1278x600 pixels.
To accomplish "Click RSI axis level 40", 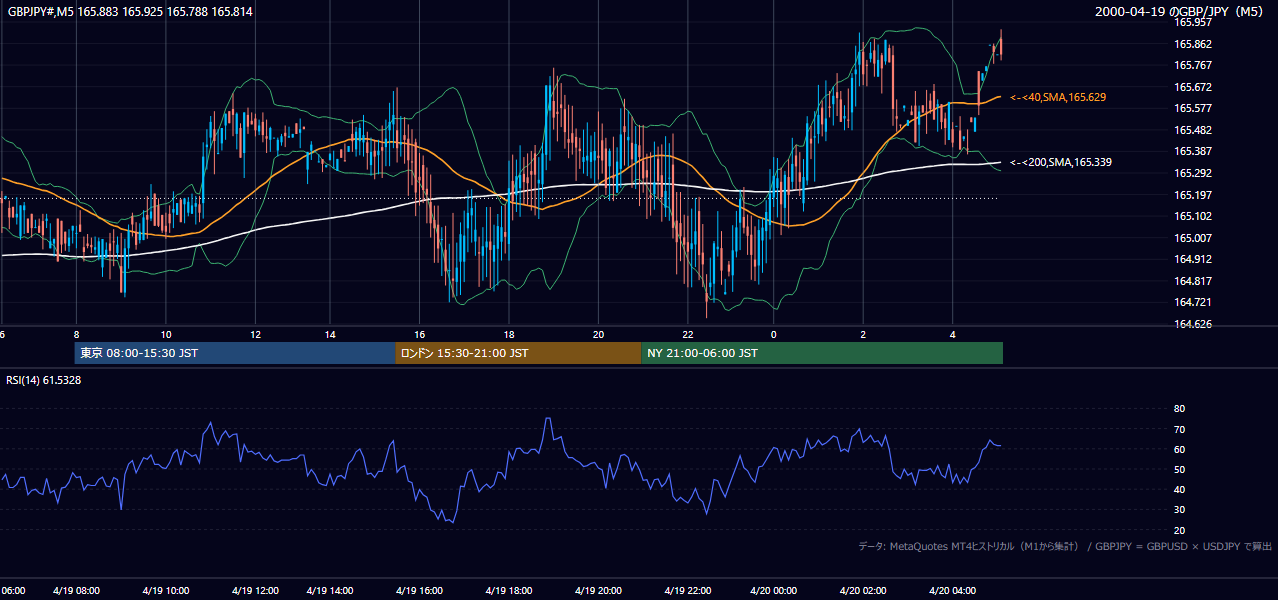I will [1179, 490].
